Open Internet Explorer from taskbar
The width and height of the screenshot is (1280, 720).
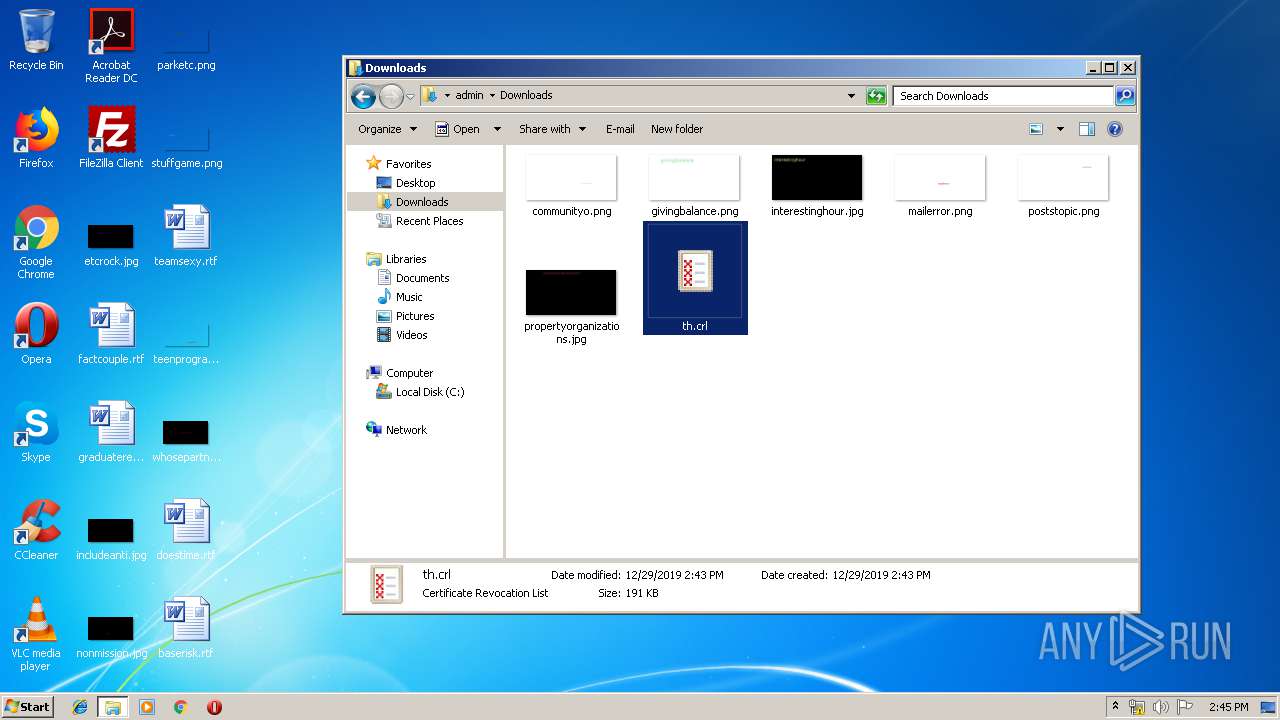[x=80, y=707]
